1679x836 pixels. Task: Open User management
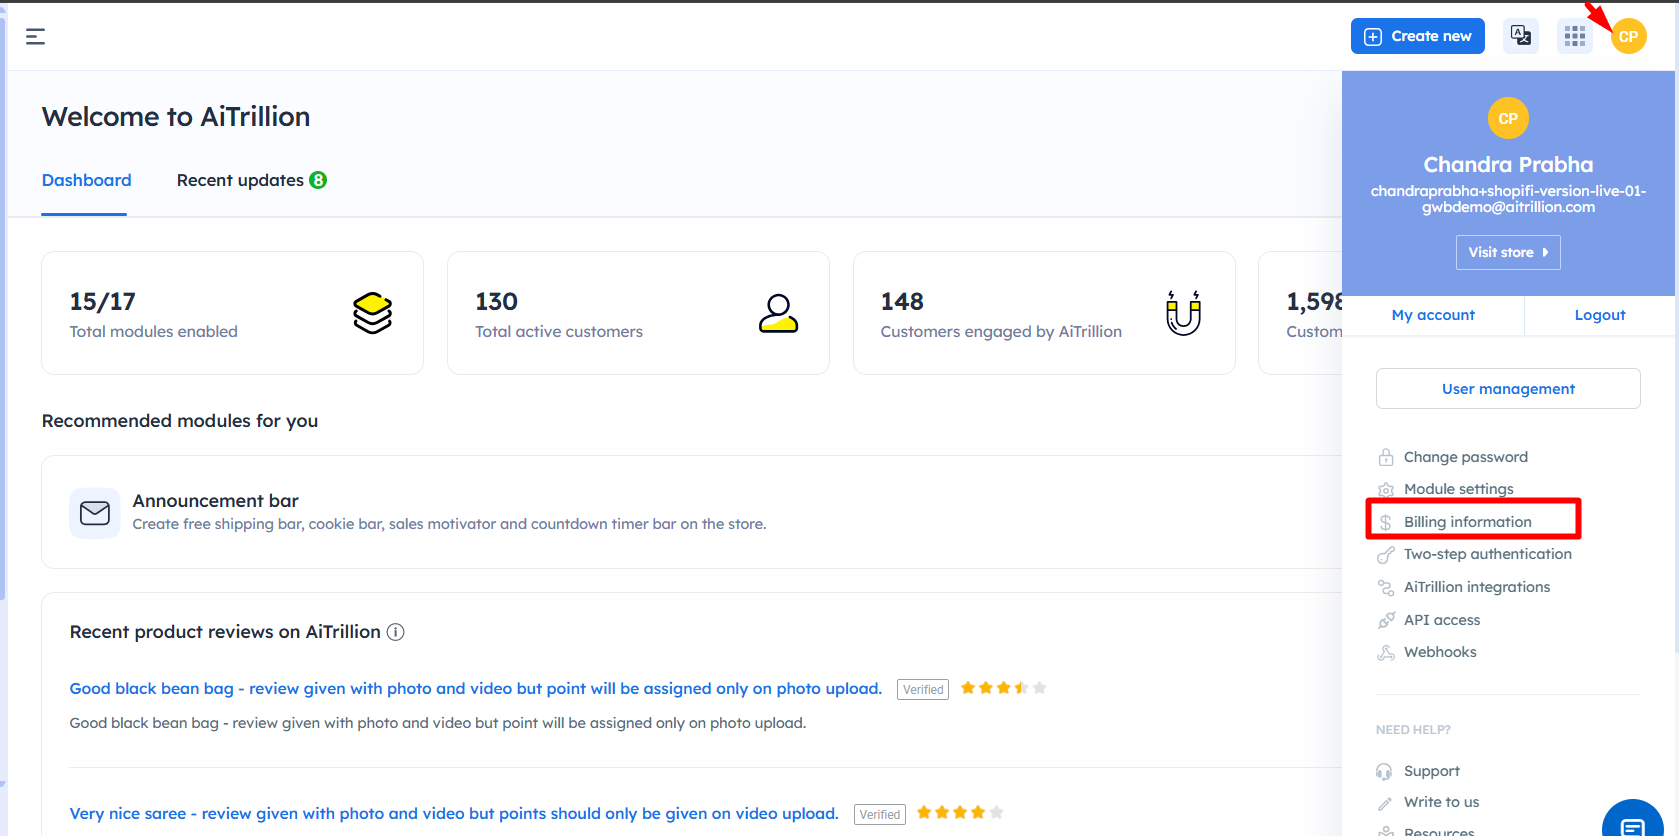[x=1507, y=389]
